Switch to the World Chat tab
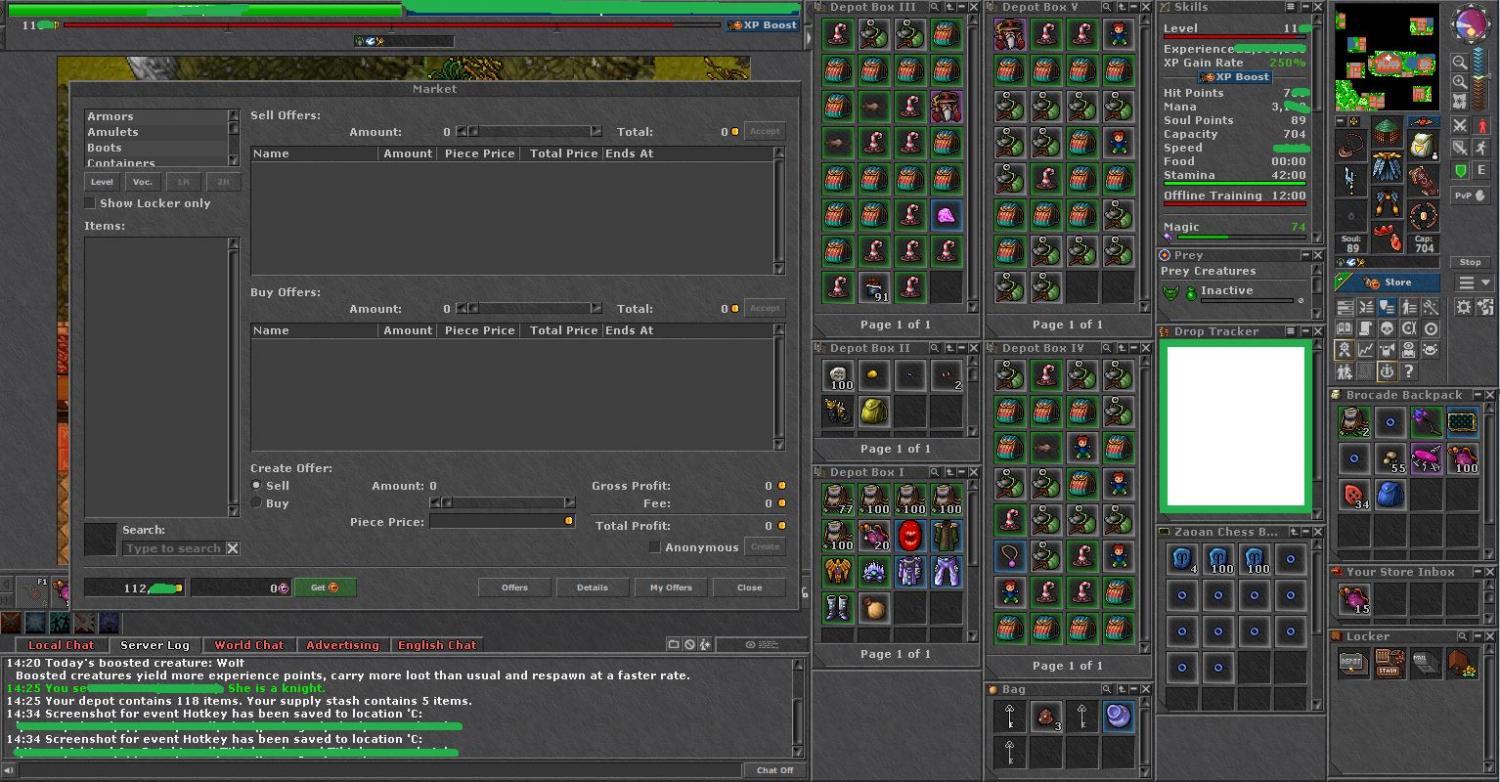The width and height of the screenshot is (1500, 782). click(249, 645)
